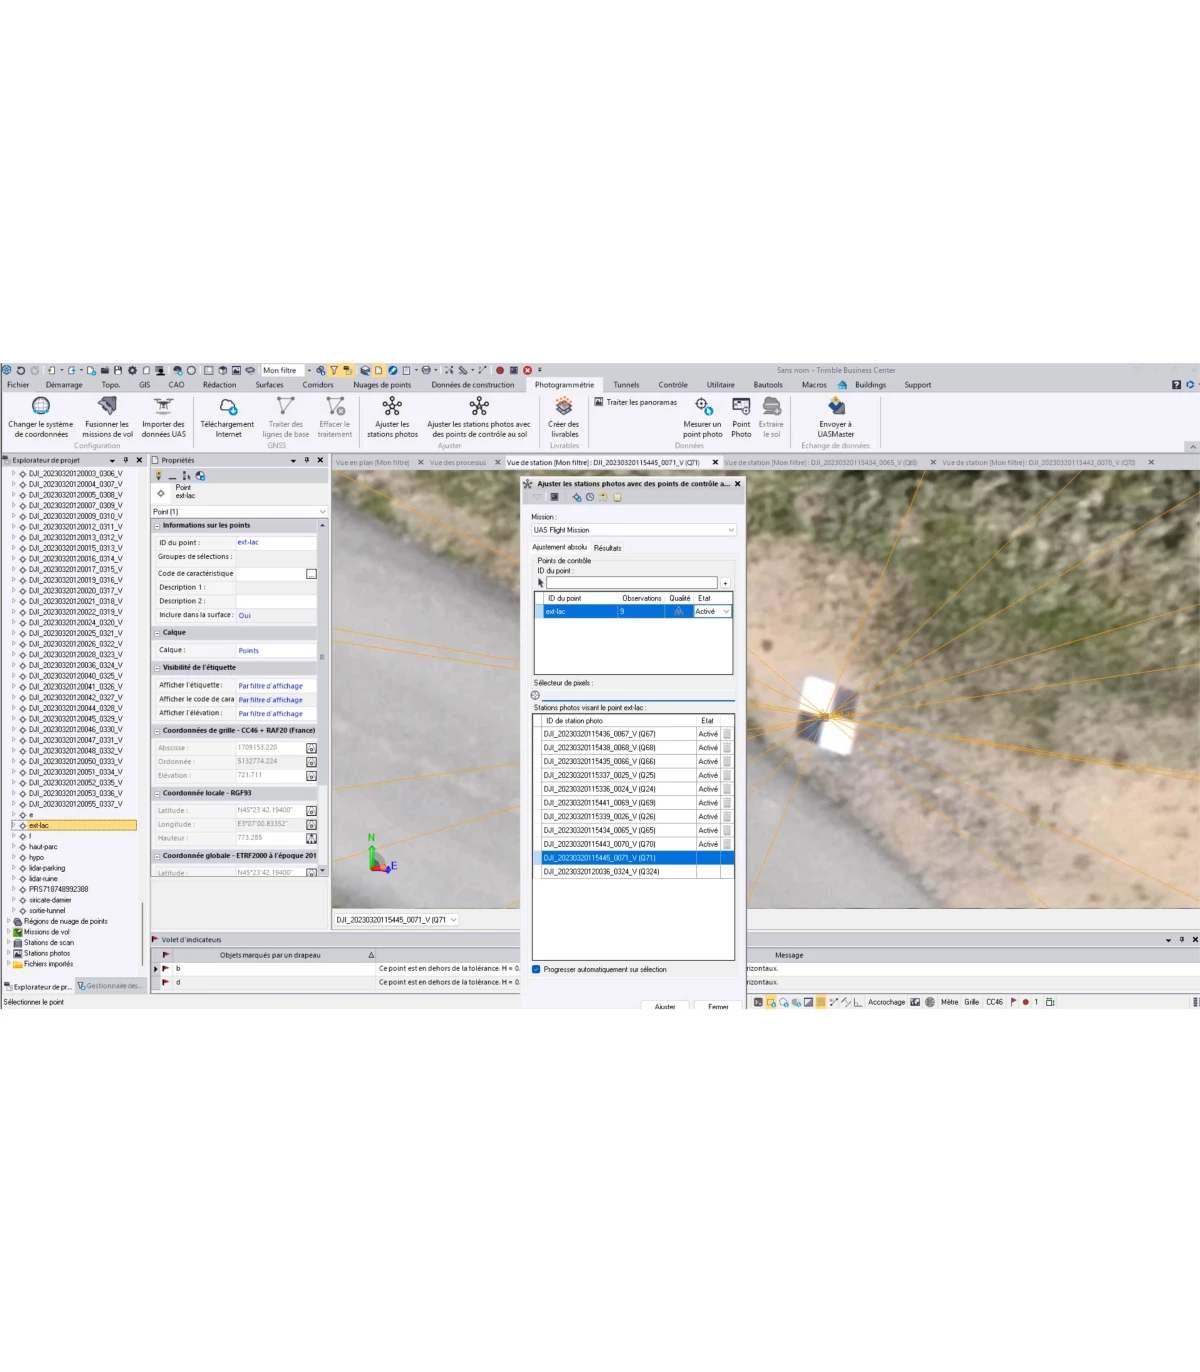The height and width of the screenshot is (1372, 1200).
Task: Click the pointer pick icon beside ID du point
Action: pos(541,582)
